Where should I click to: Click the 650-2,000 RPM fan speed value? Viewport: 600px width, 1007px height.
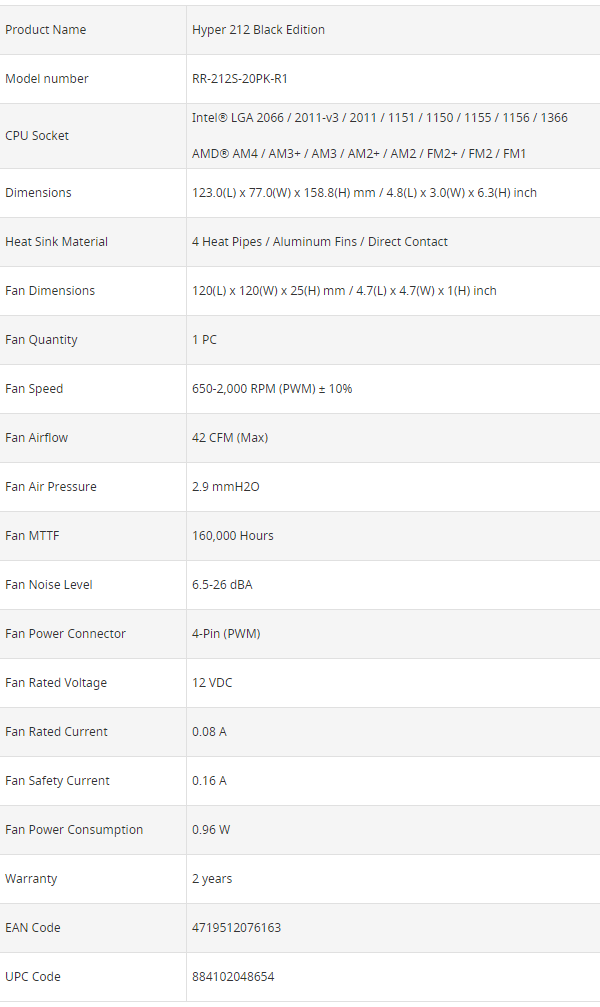(x=272, y=389)
